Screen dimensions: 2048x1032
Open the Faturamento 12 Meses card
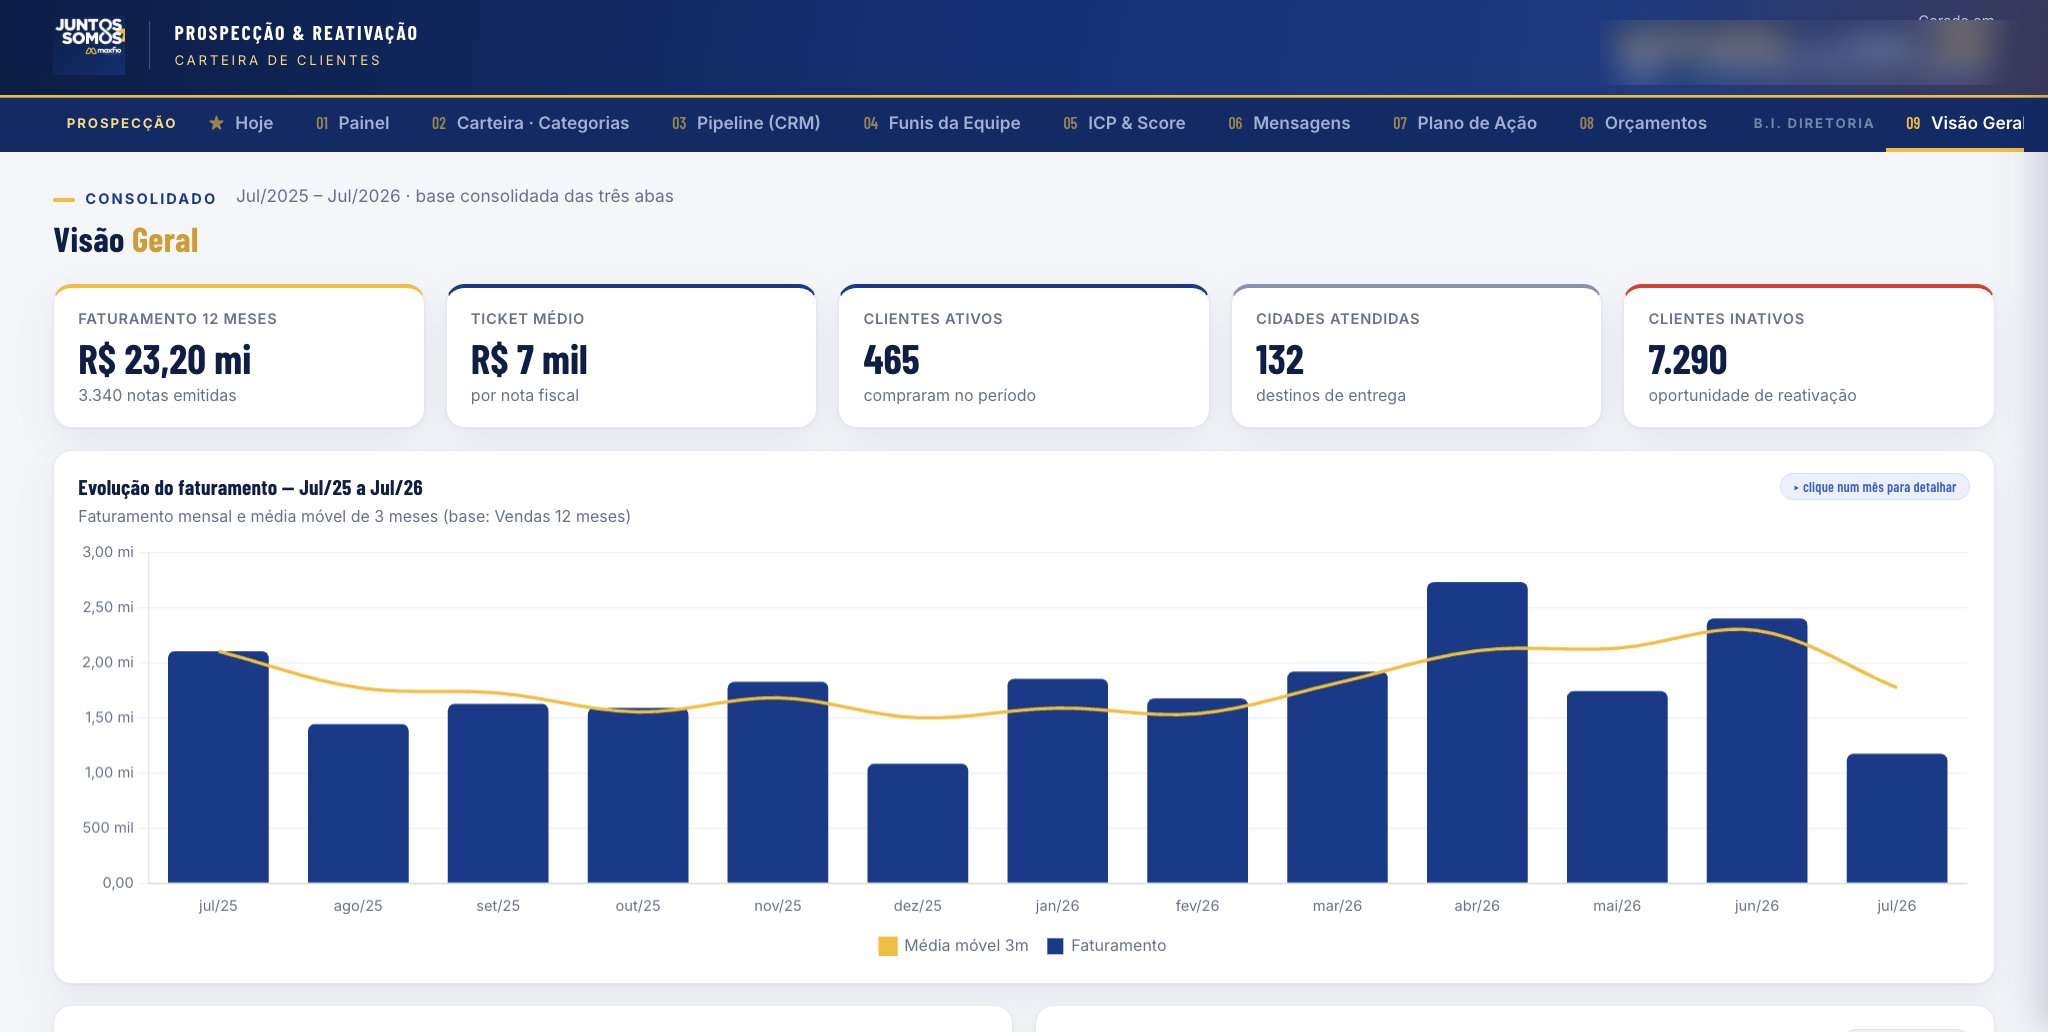click(x=239, y=356)
